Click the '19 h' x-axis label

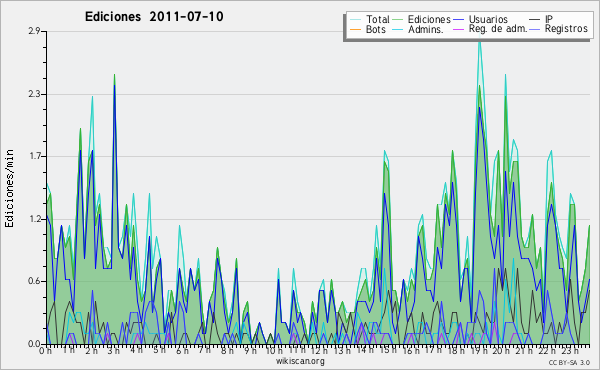(x=478, y=351)
